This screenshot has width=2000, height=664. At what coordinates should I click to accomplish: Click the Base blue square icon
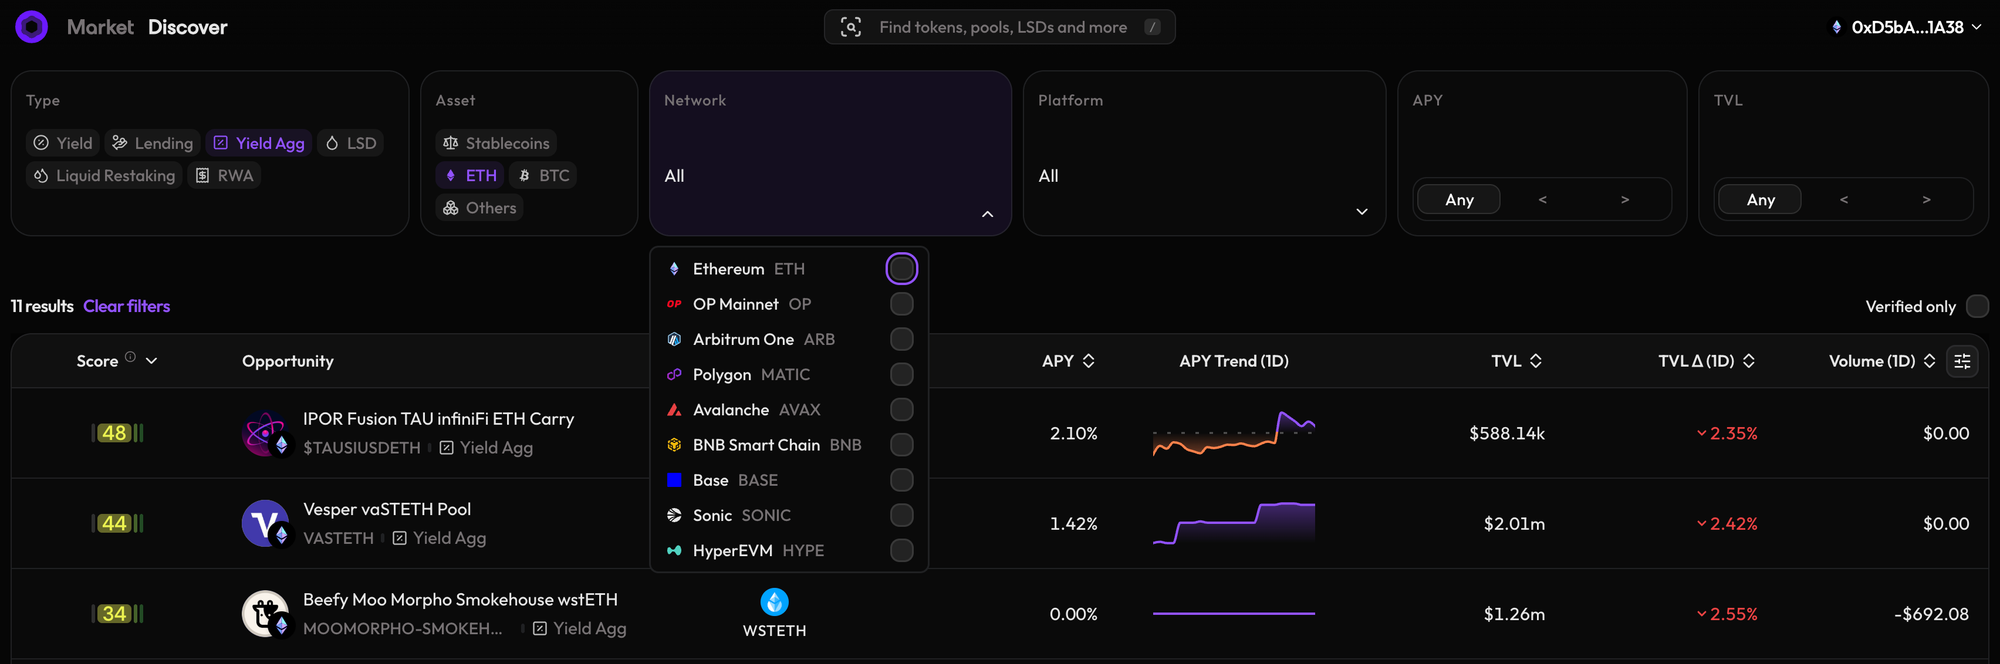tap(674, 480)
